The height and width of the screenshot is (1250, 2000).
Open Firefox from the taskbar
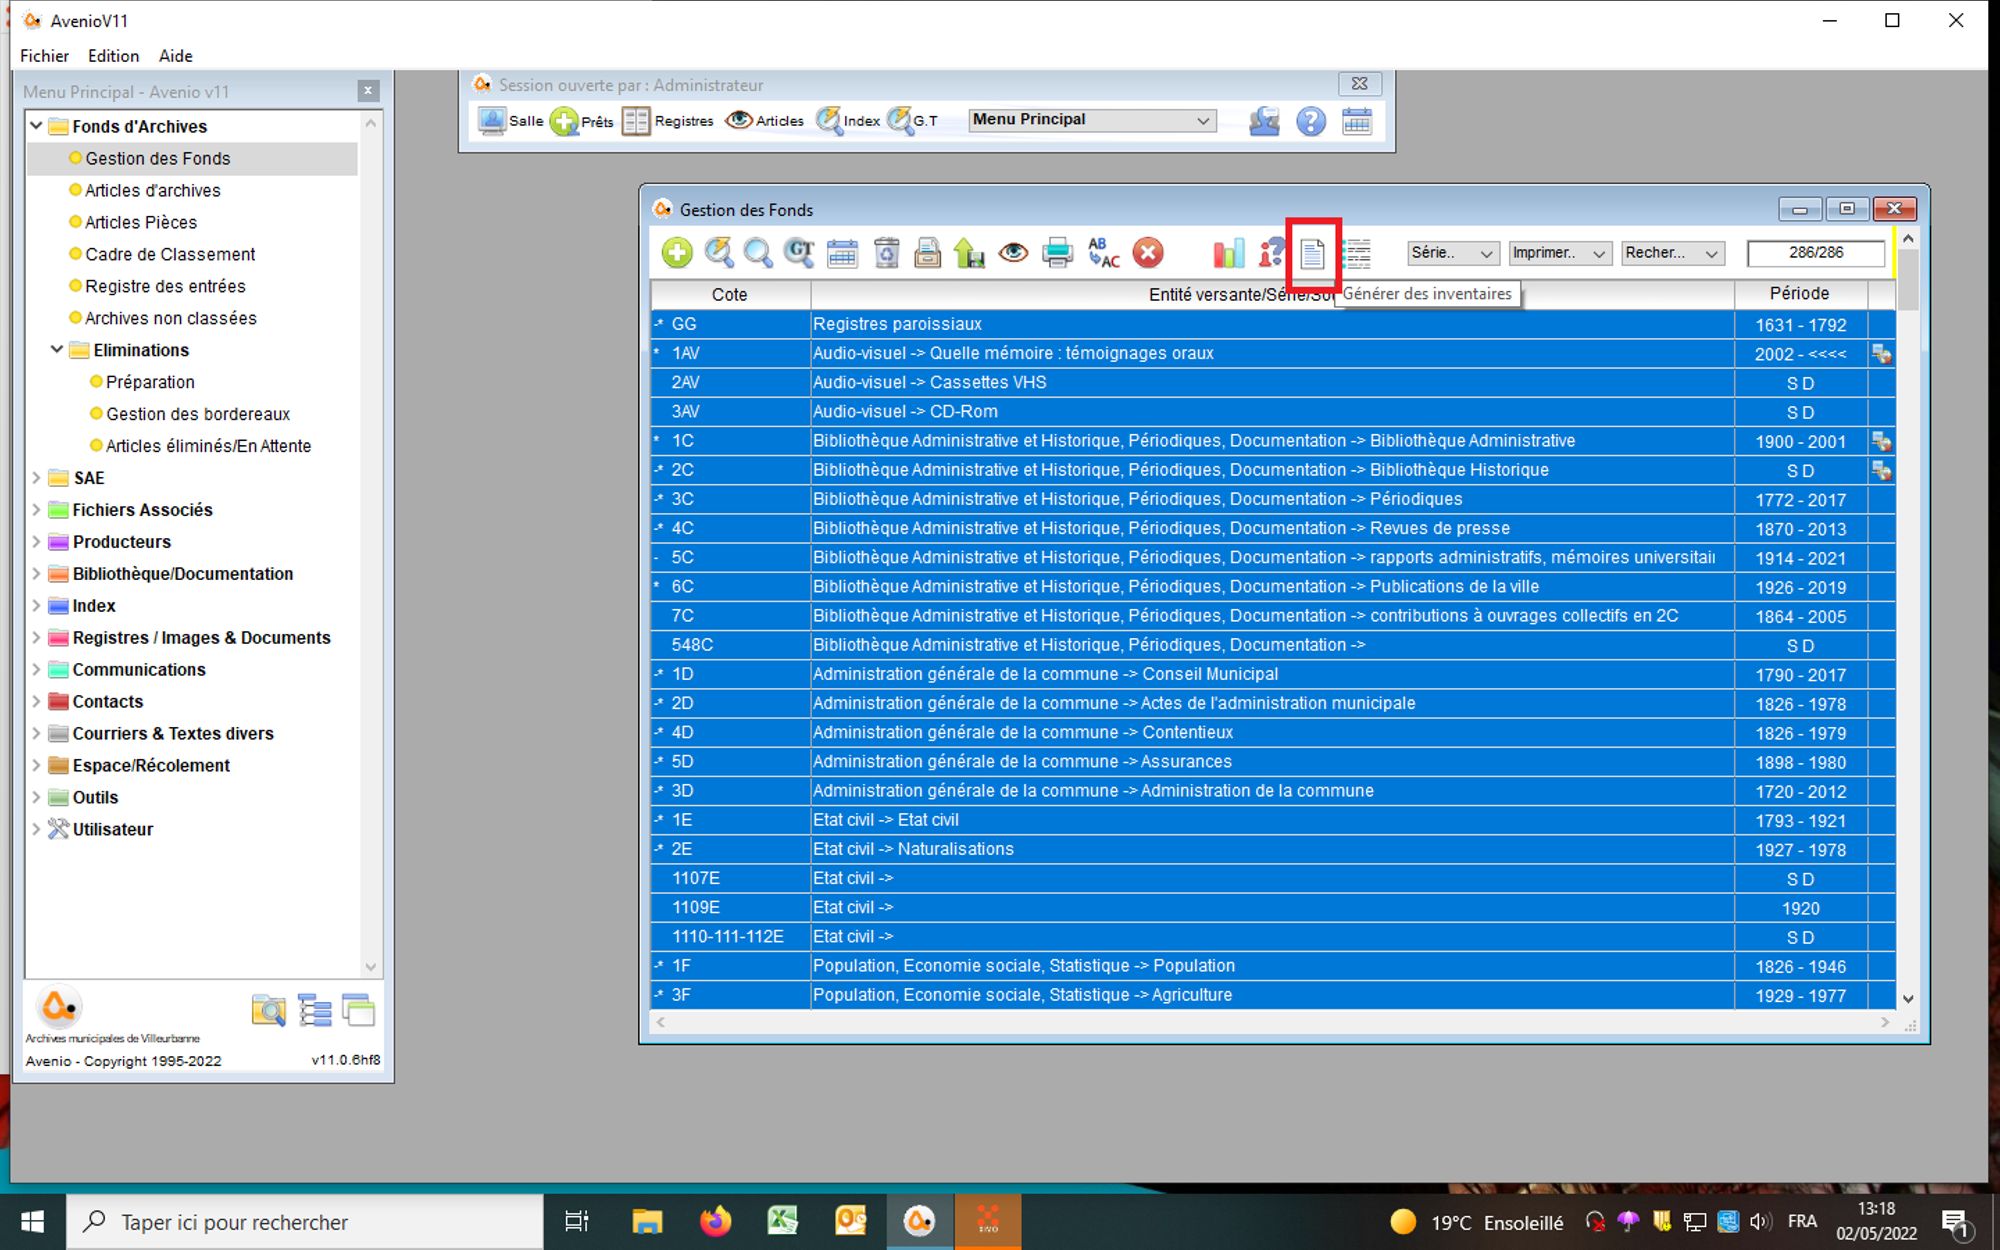pos(715,1221)
